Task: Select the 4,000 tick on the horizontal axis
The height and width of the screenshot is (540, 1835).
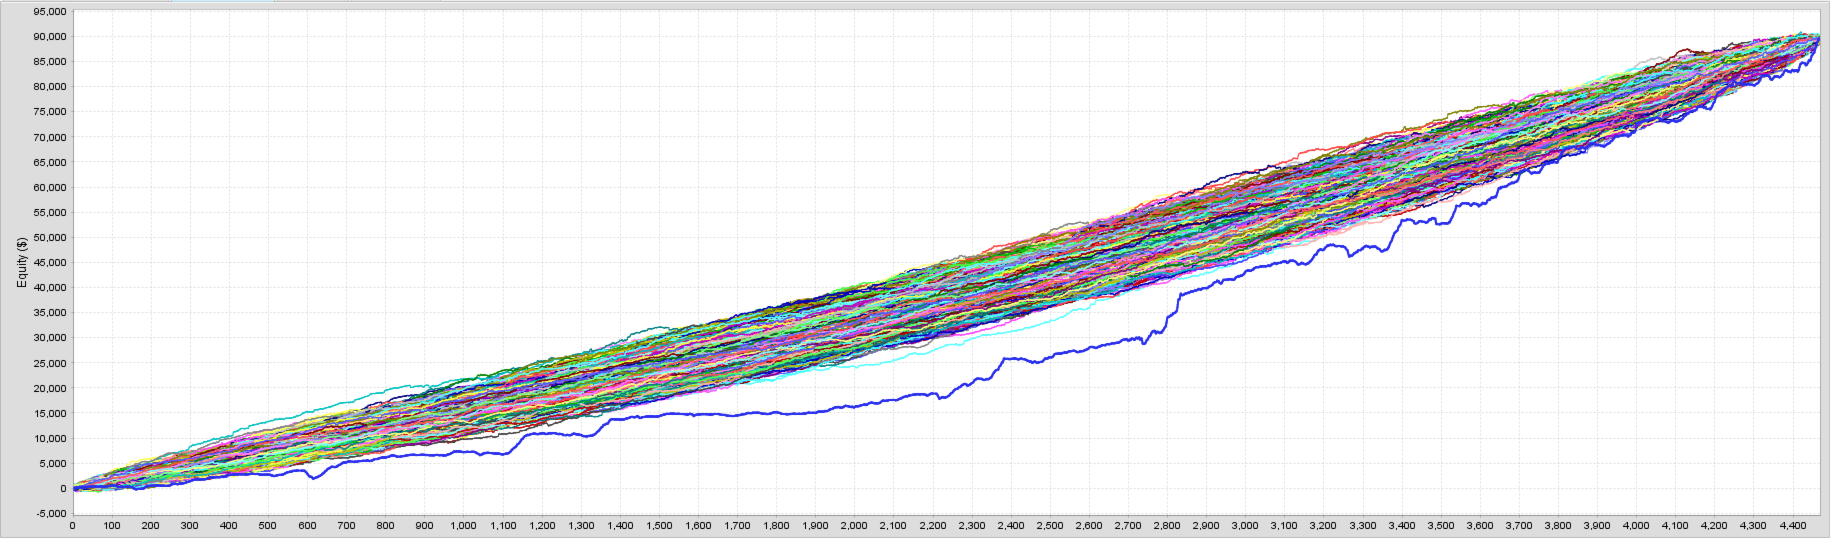Action: coord(1636,526)
